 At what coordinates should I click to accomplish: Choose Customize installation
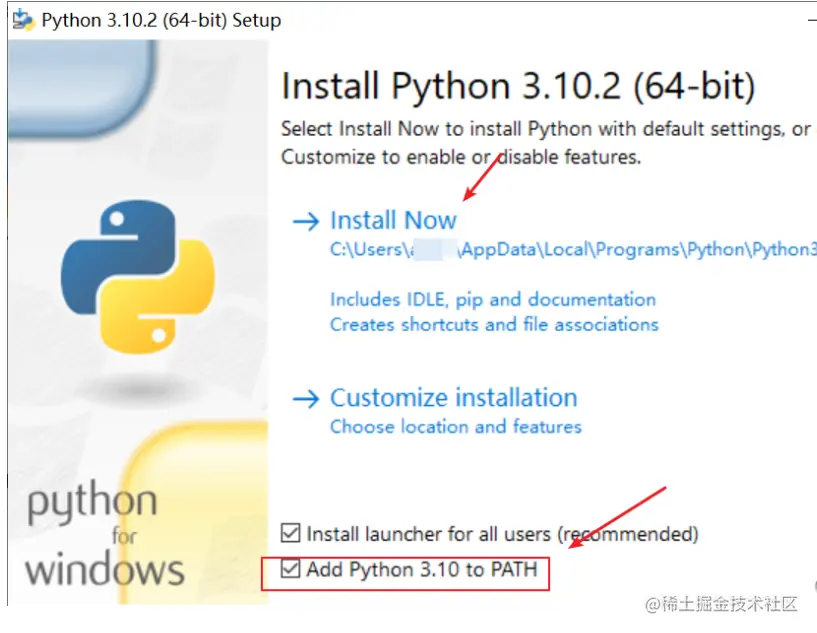tap(454, 398)
